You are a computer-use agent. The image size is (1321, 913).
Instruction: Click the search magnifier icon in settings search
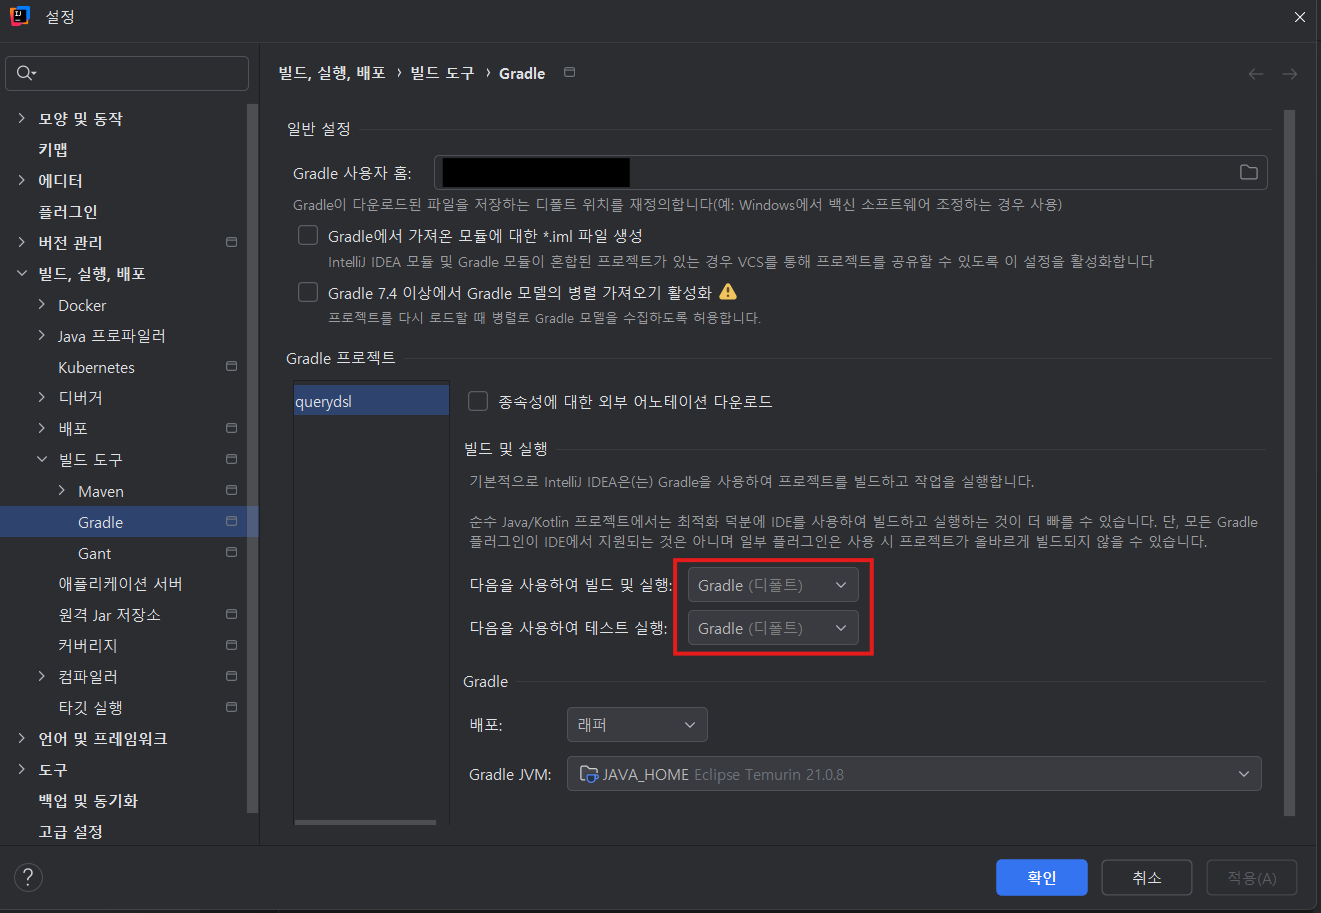click(25, 73)
